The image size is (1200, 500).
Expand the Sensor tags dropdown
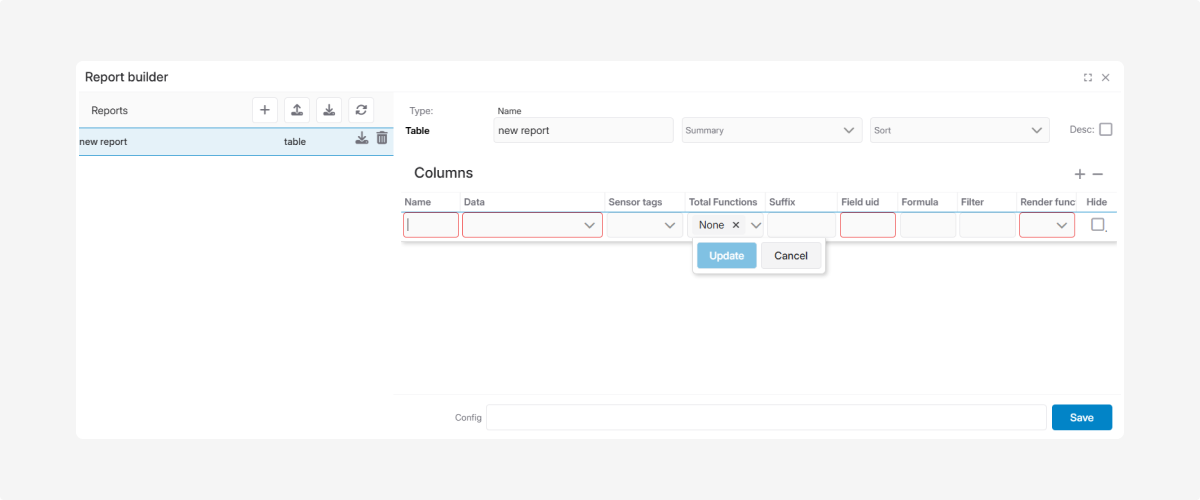[644, 225]
